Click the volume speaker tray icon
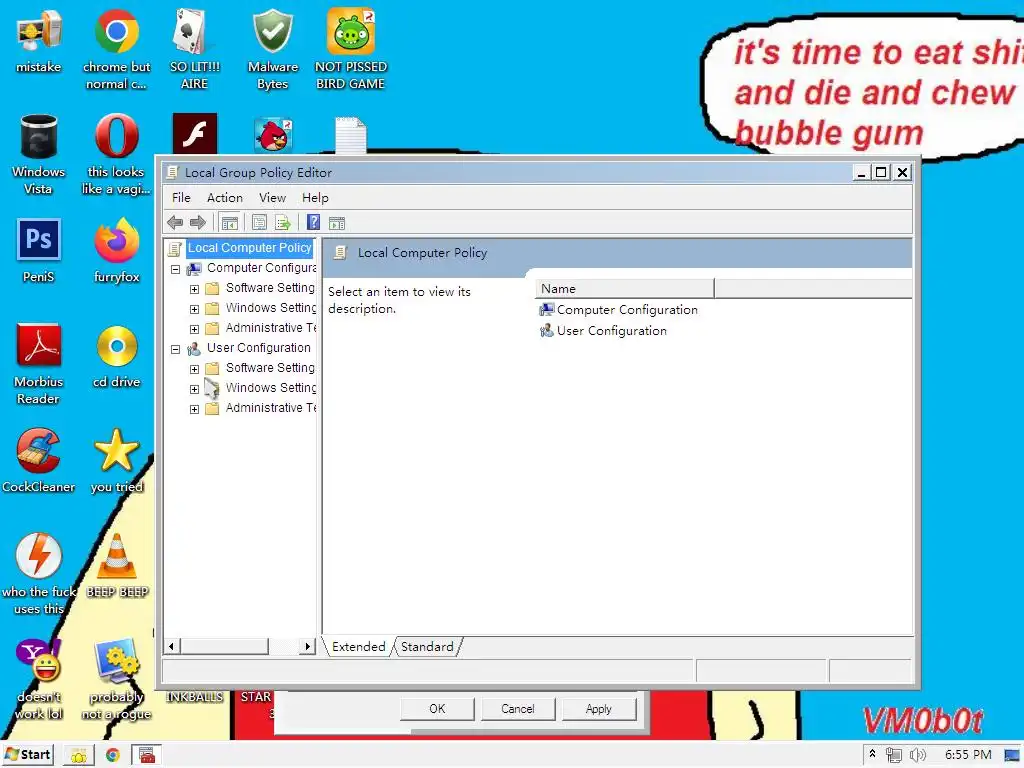 pos(917,756)
